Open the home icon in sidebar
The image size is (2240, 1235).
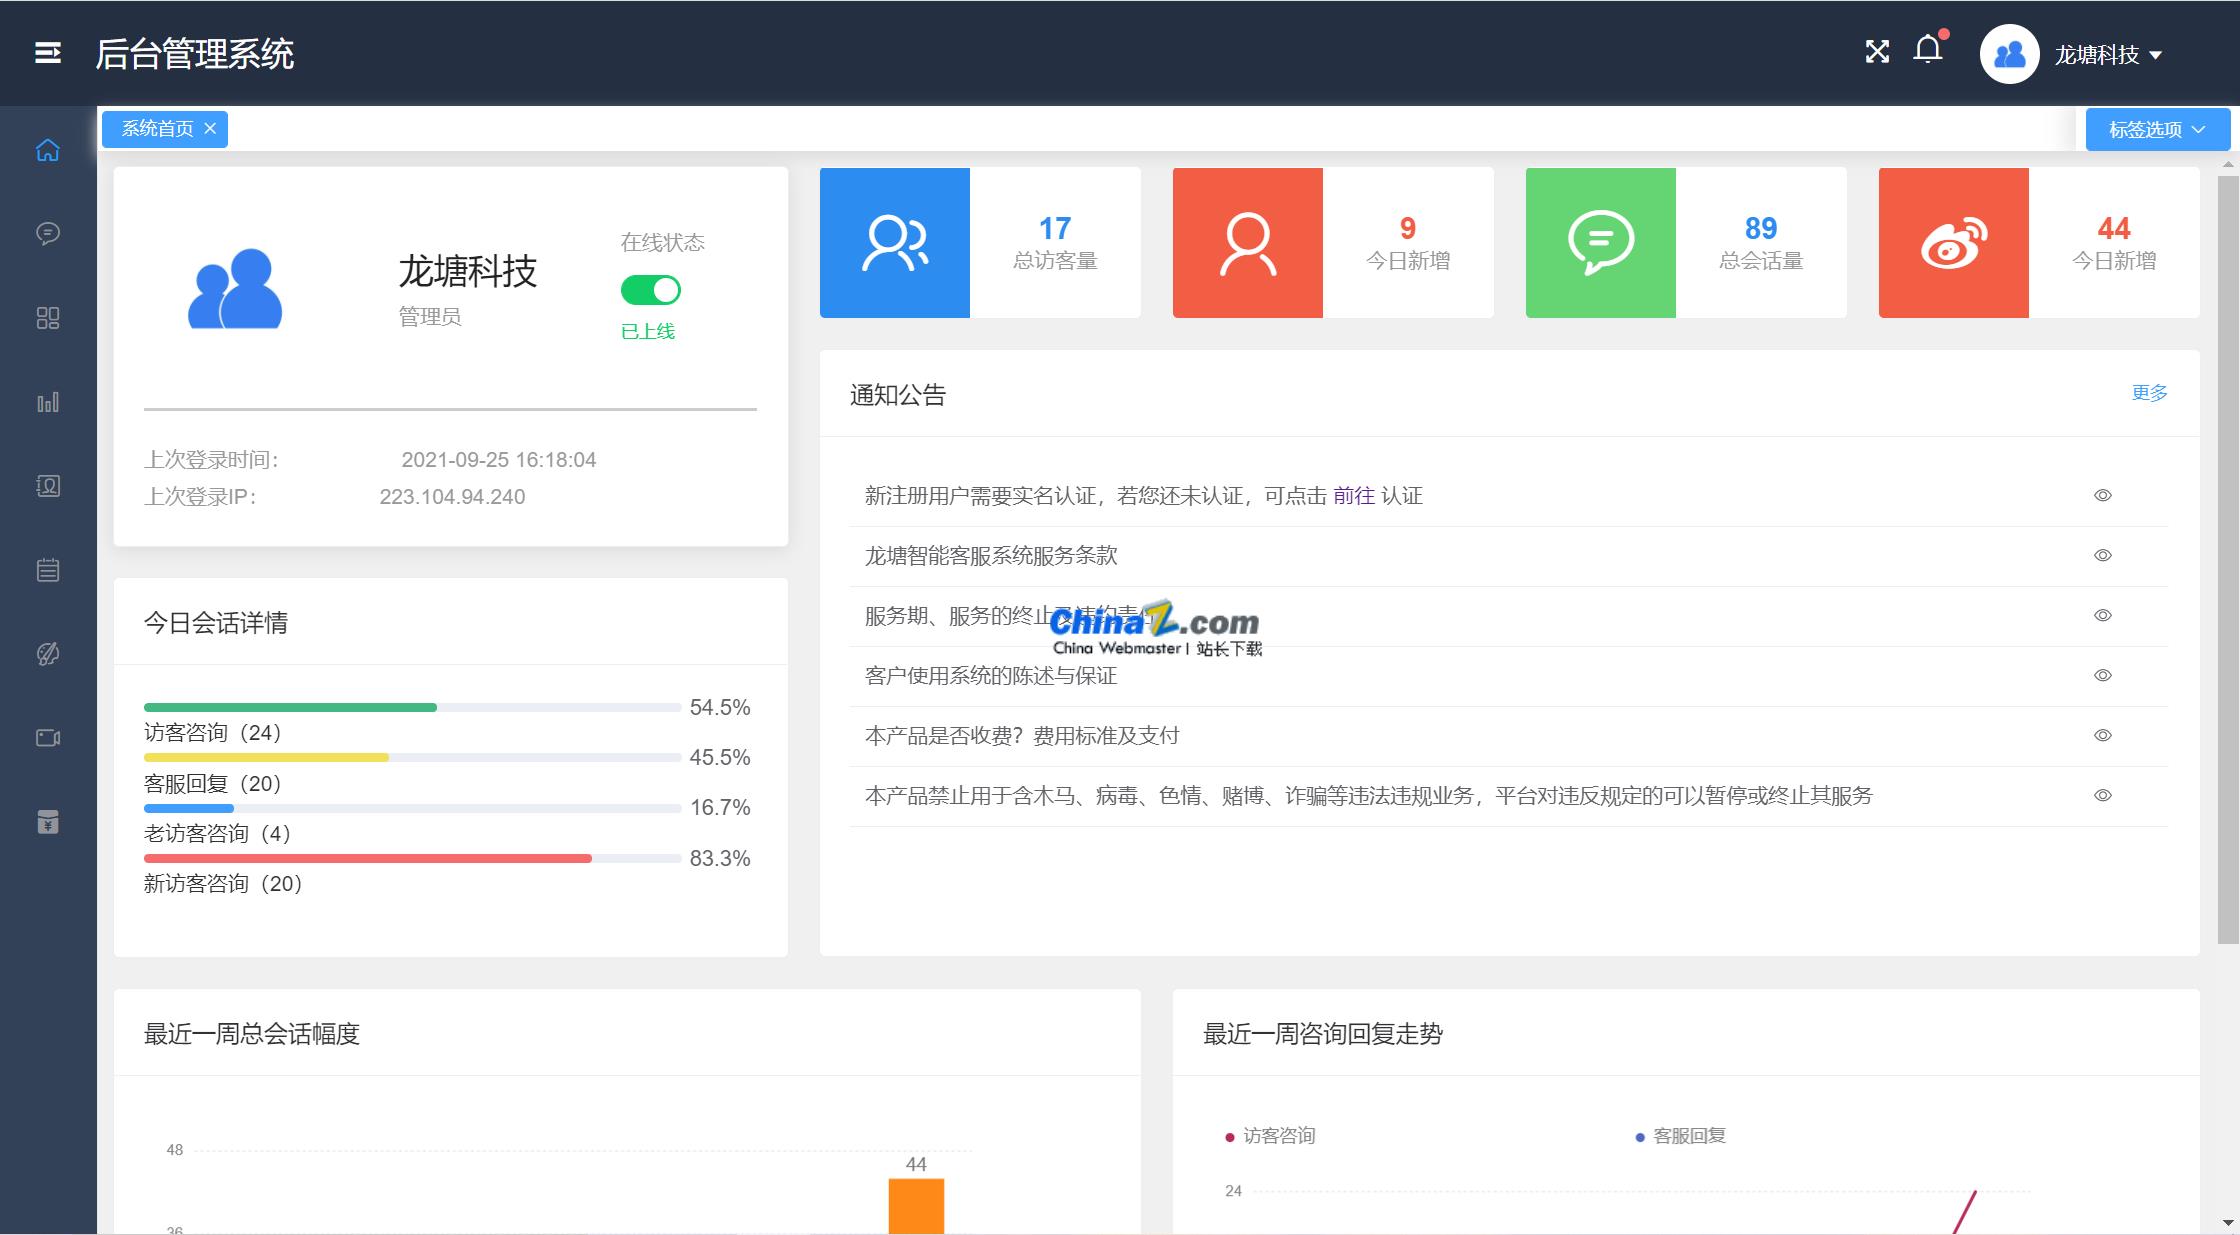[x=48, y=150]
